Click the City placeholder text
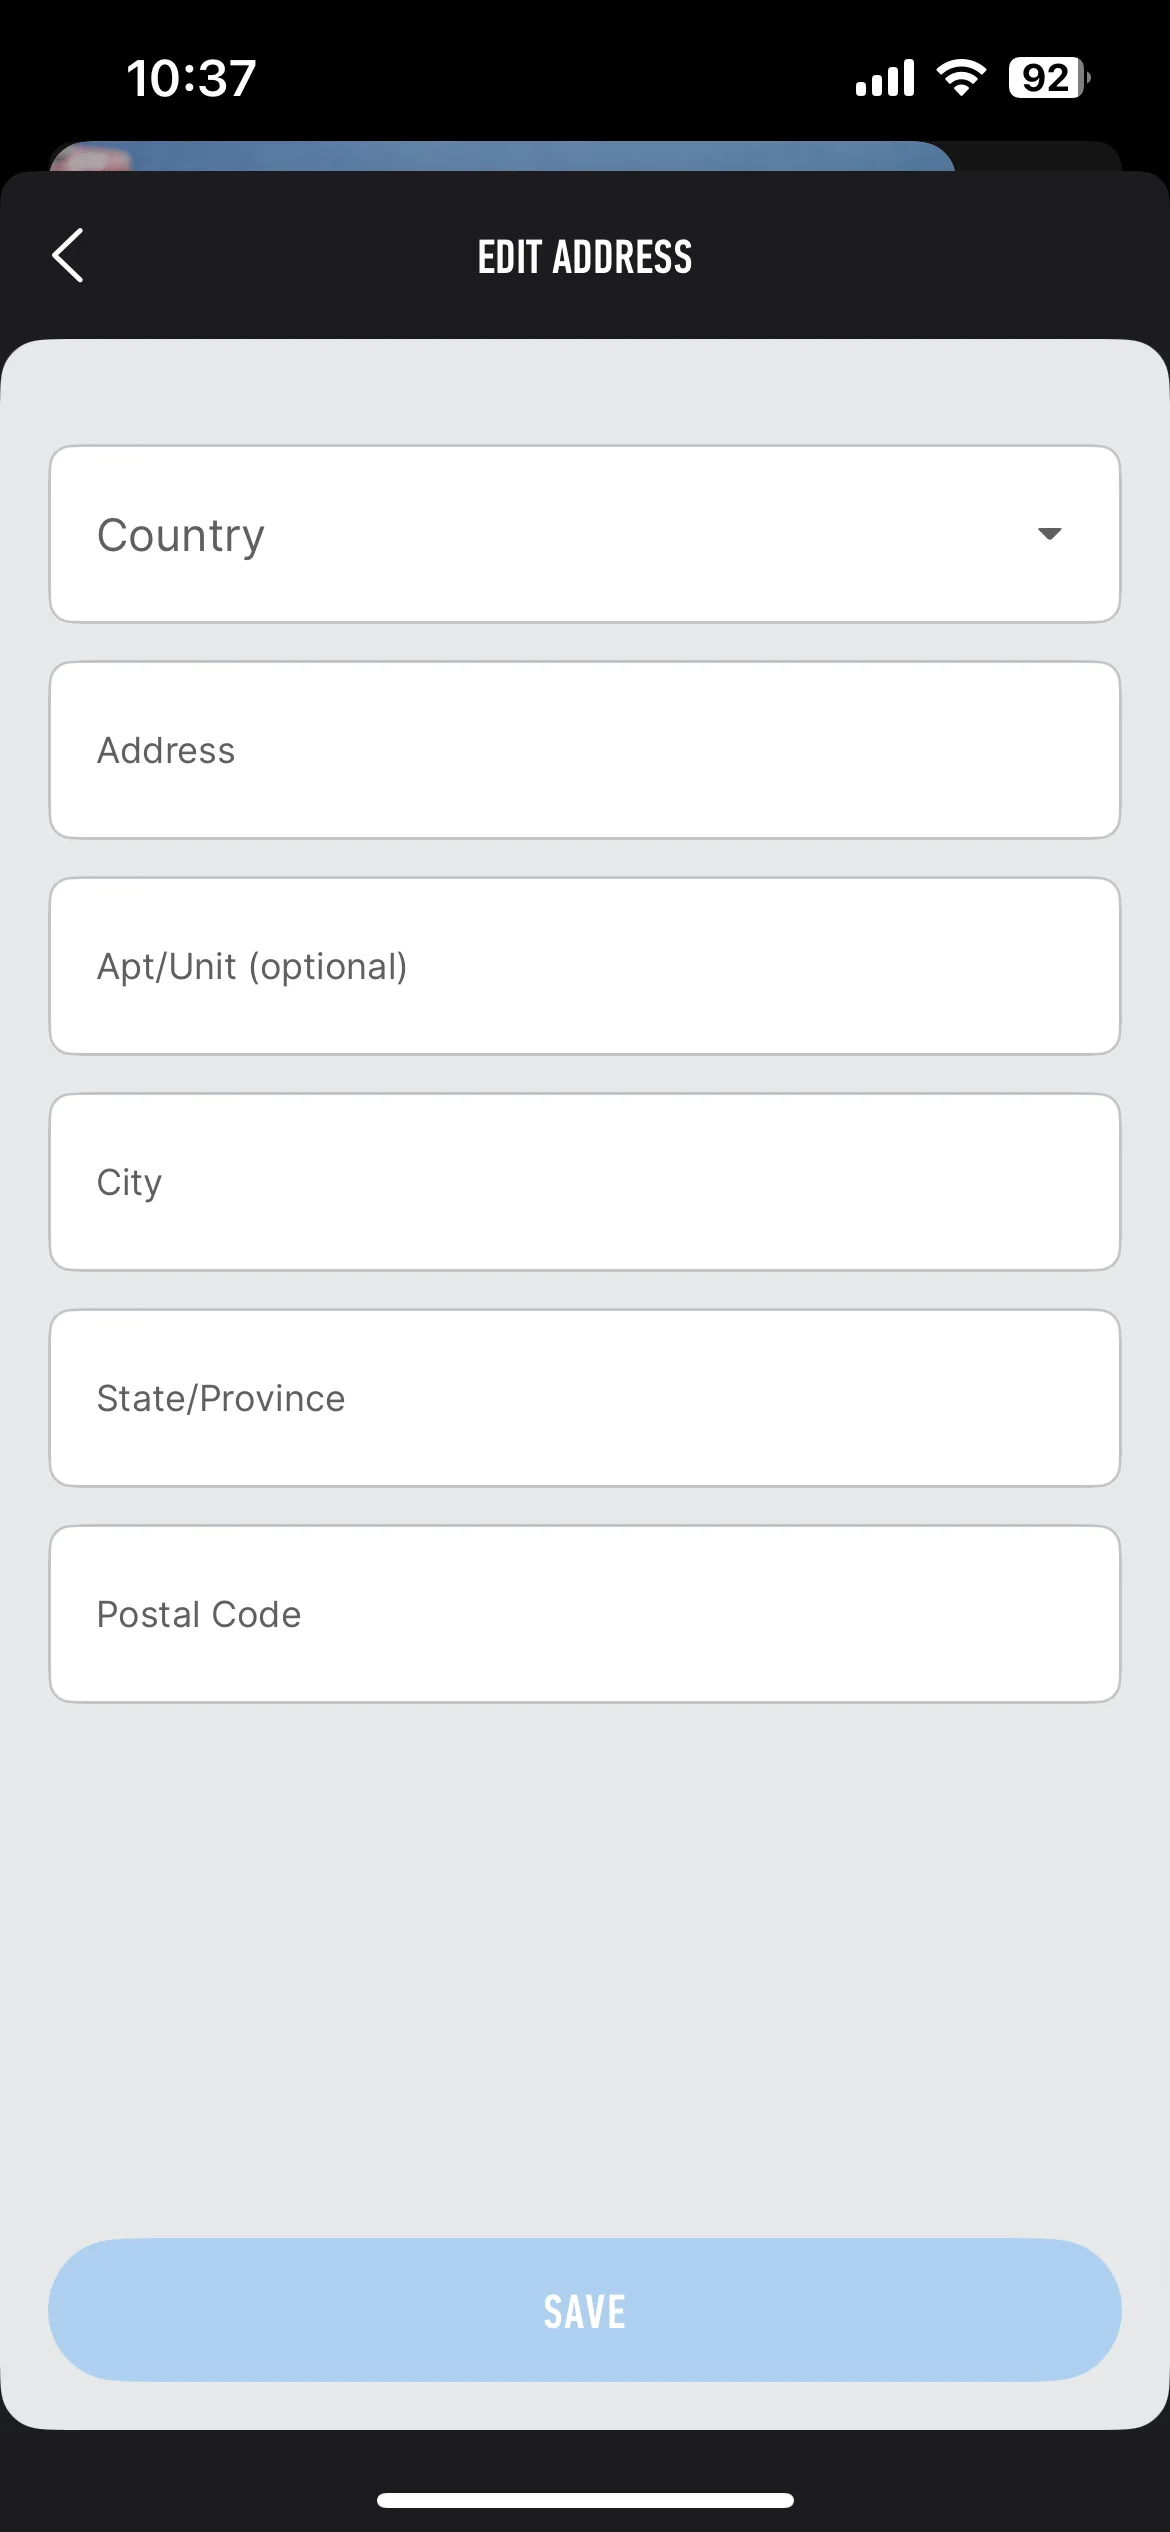The width and height of the screenshot is (1170, 2532). [129, 1184]
